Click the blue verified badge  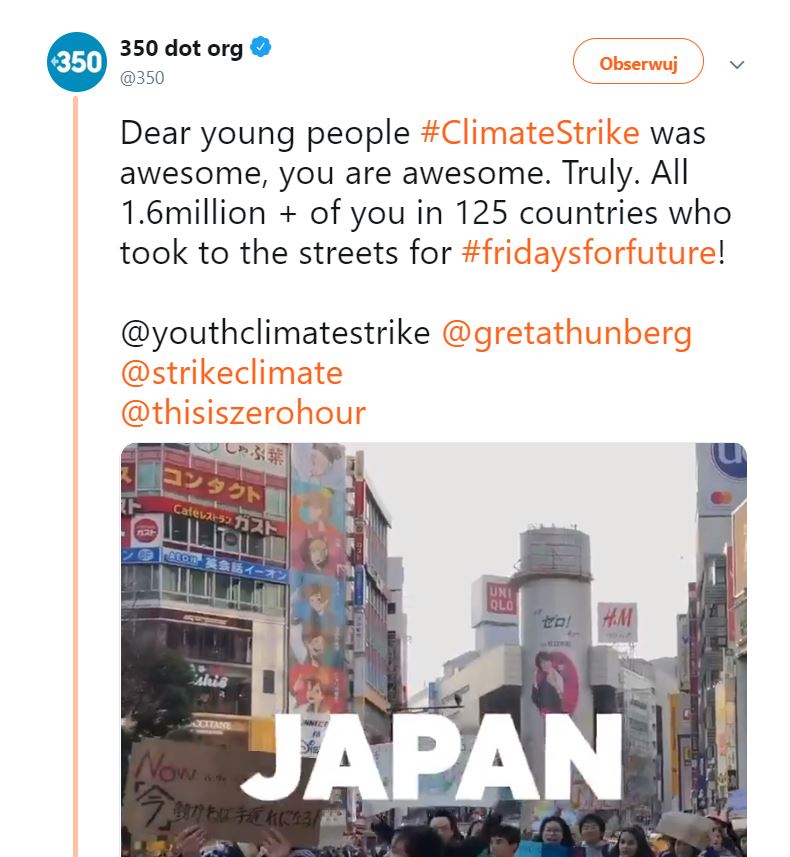(x=261, y=48)
